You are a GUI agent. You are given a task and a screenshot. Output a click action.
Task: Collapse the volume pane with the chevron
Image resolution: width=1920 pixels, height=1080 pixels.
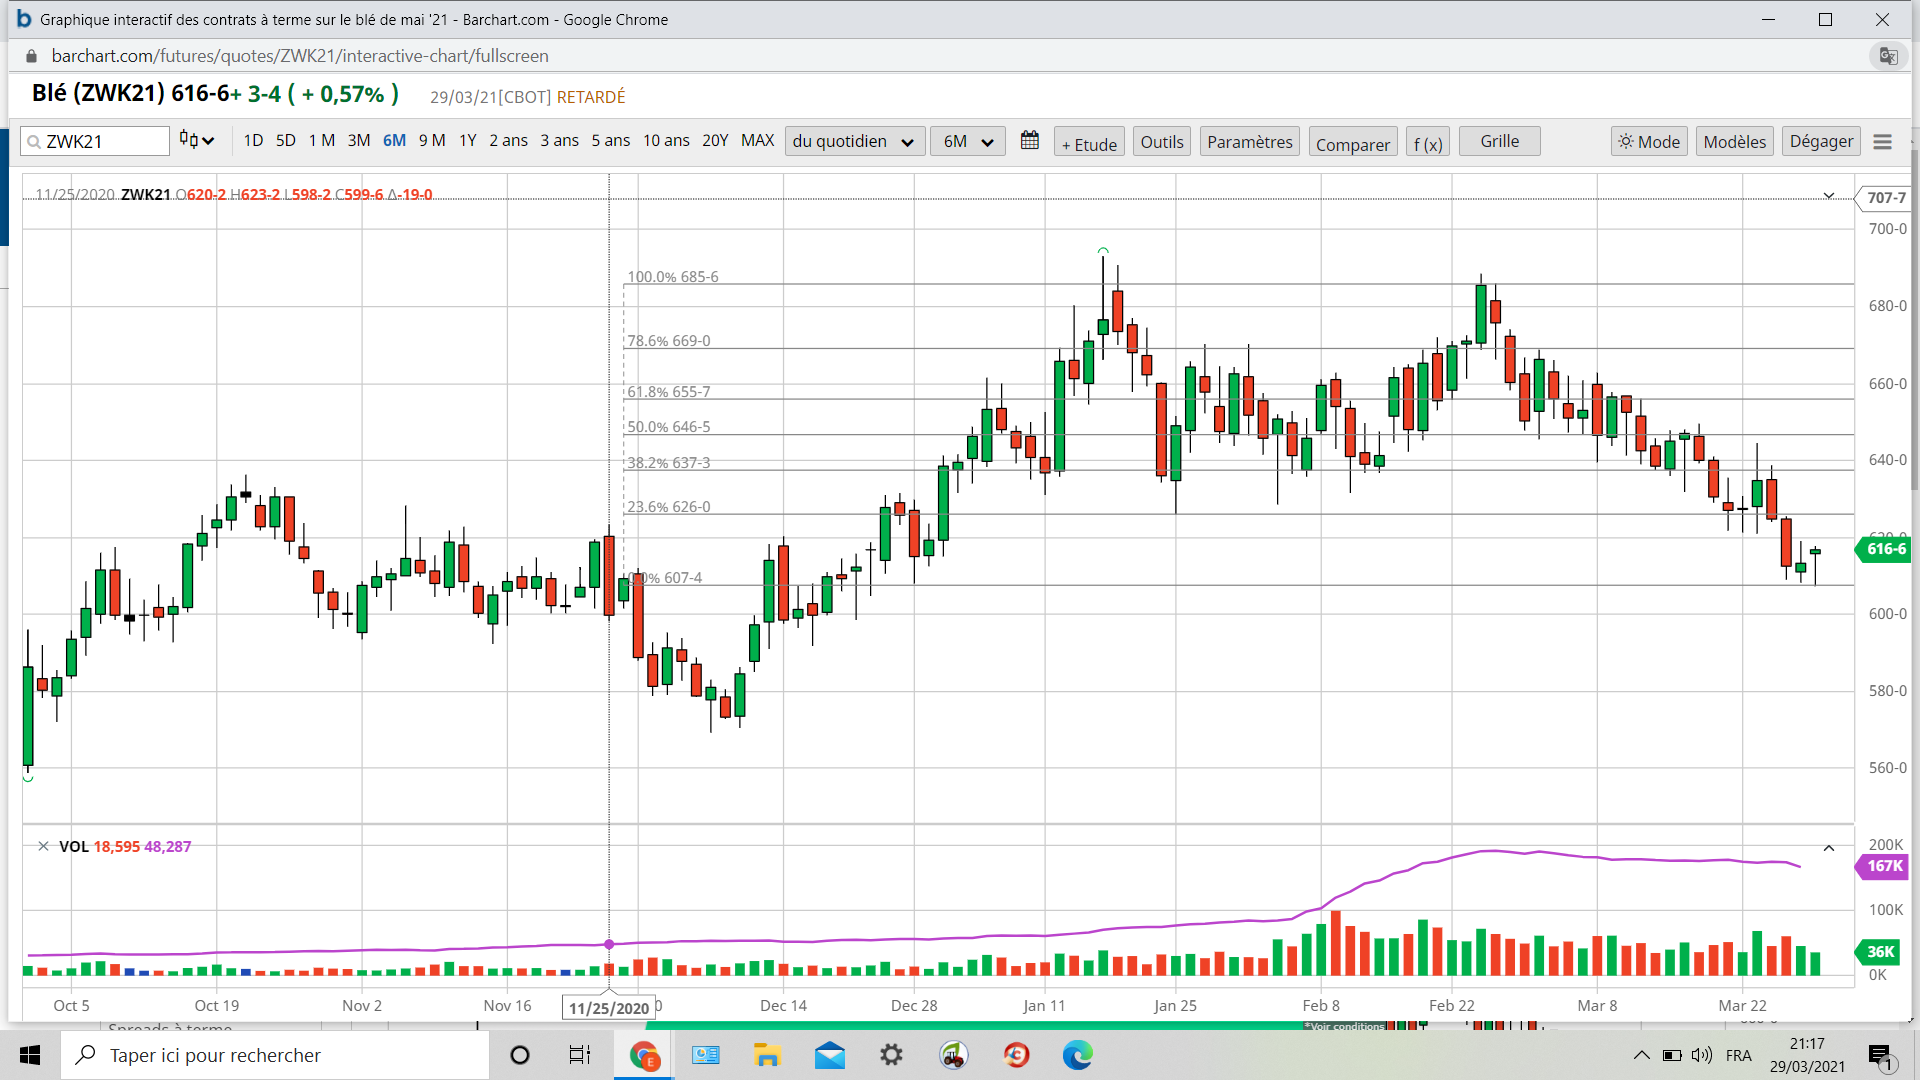point(1828,848)
